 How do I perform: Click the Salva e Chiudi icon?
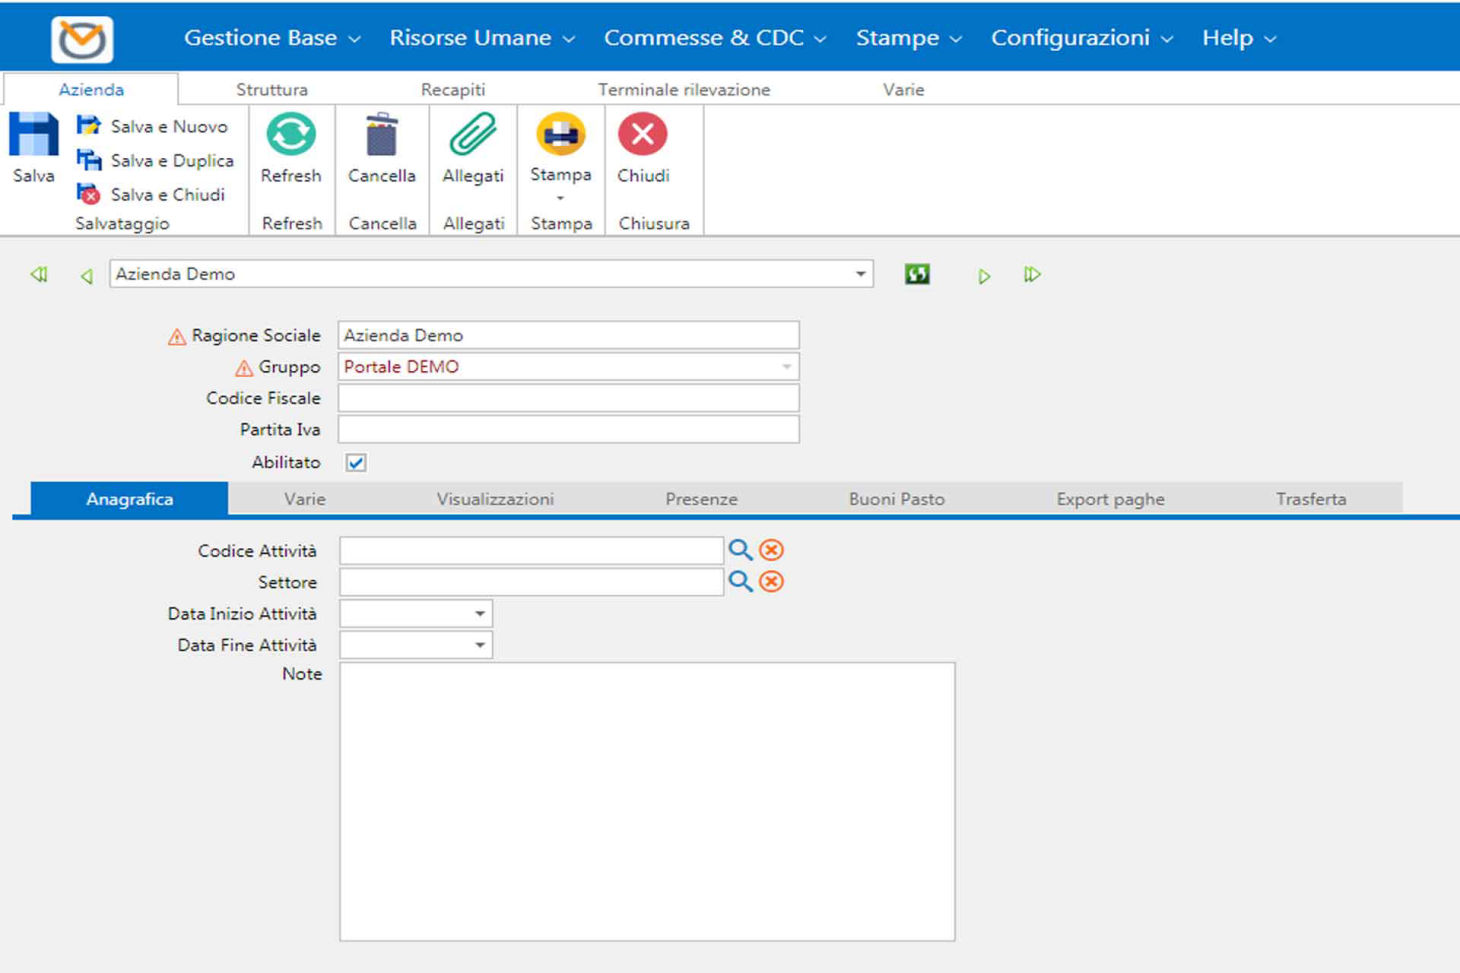coord(89,194)
